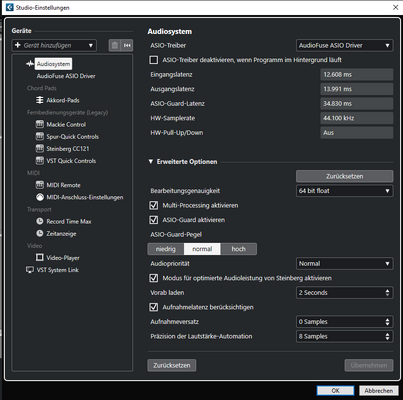Open VST System Link monitor icon

tap(30, 270)
